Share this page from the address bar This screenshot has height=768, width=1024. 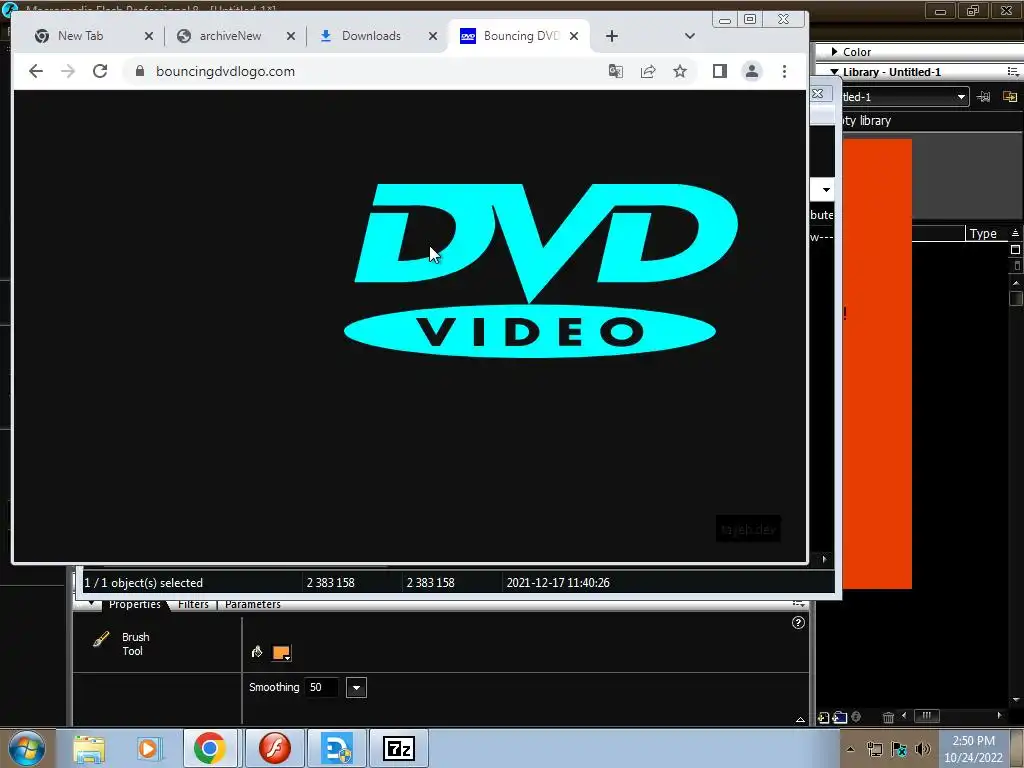tap(648, 71)
